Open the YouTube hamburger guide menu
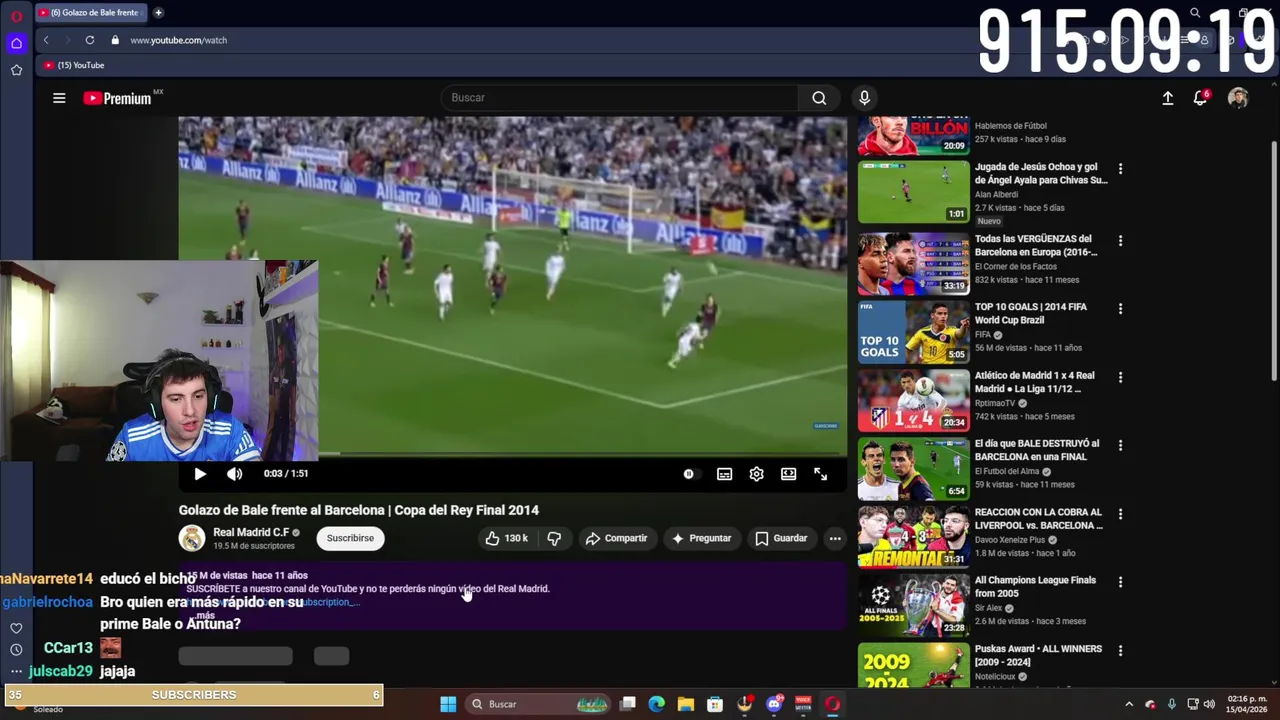Screen dimensions: 1280x720 click(59, 98)
